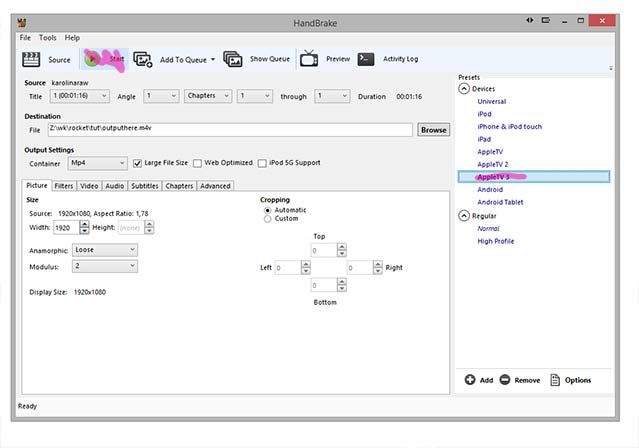Image resolution: width=639 pixels, height=448 pixels.
Task: Click the Remove preset label
Action: pos(527,380)
